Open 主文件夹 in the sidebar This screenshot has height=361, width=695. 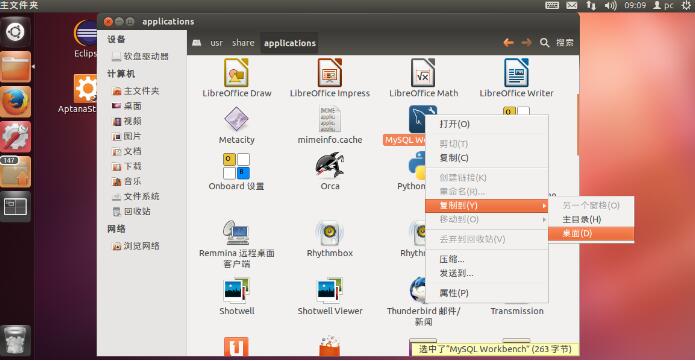pos(142,91)
